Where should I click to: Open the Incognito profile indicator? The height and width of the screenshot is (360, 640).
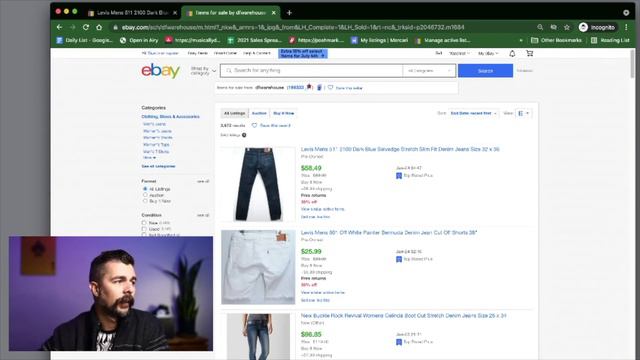click(597, 27)
